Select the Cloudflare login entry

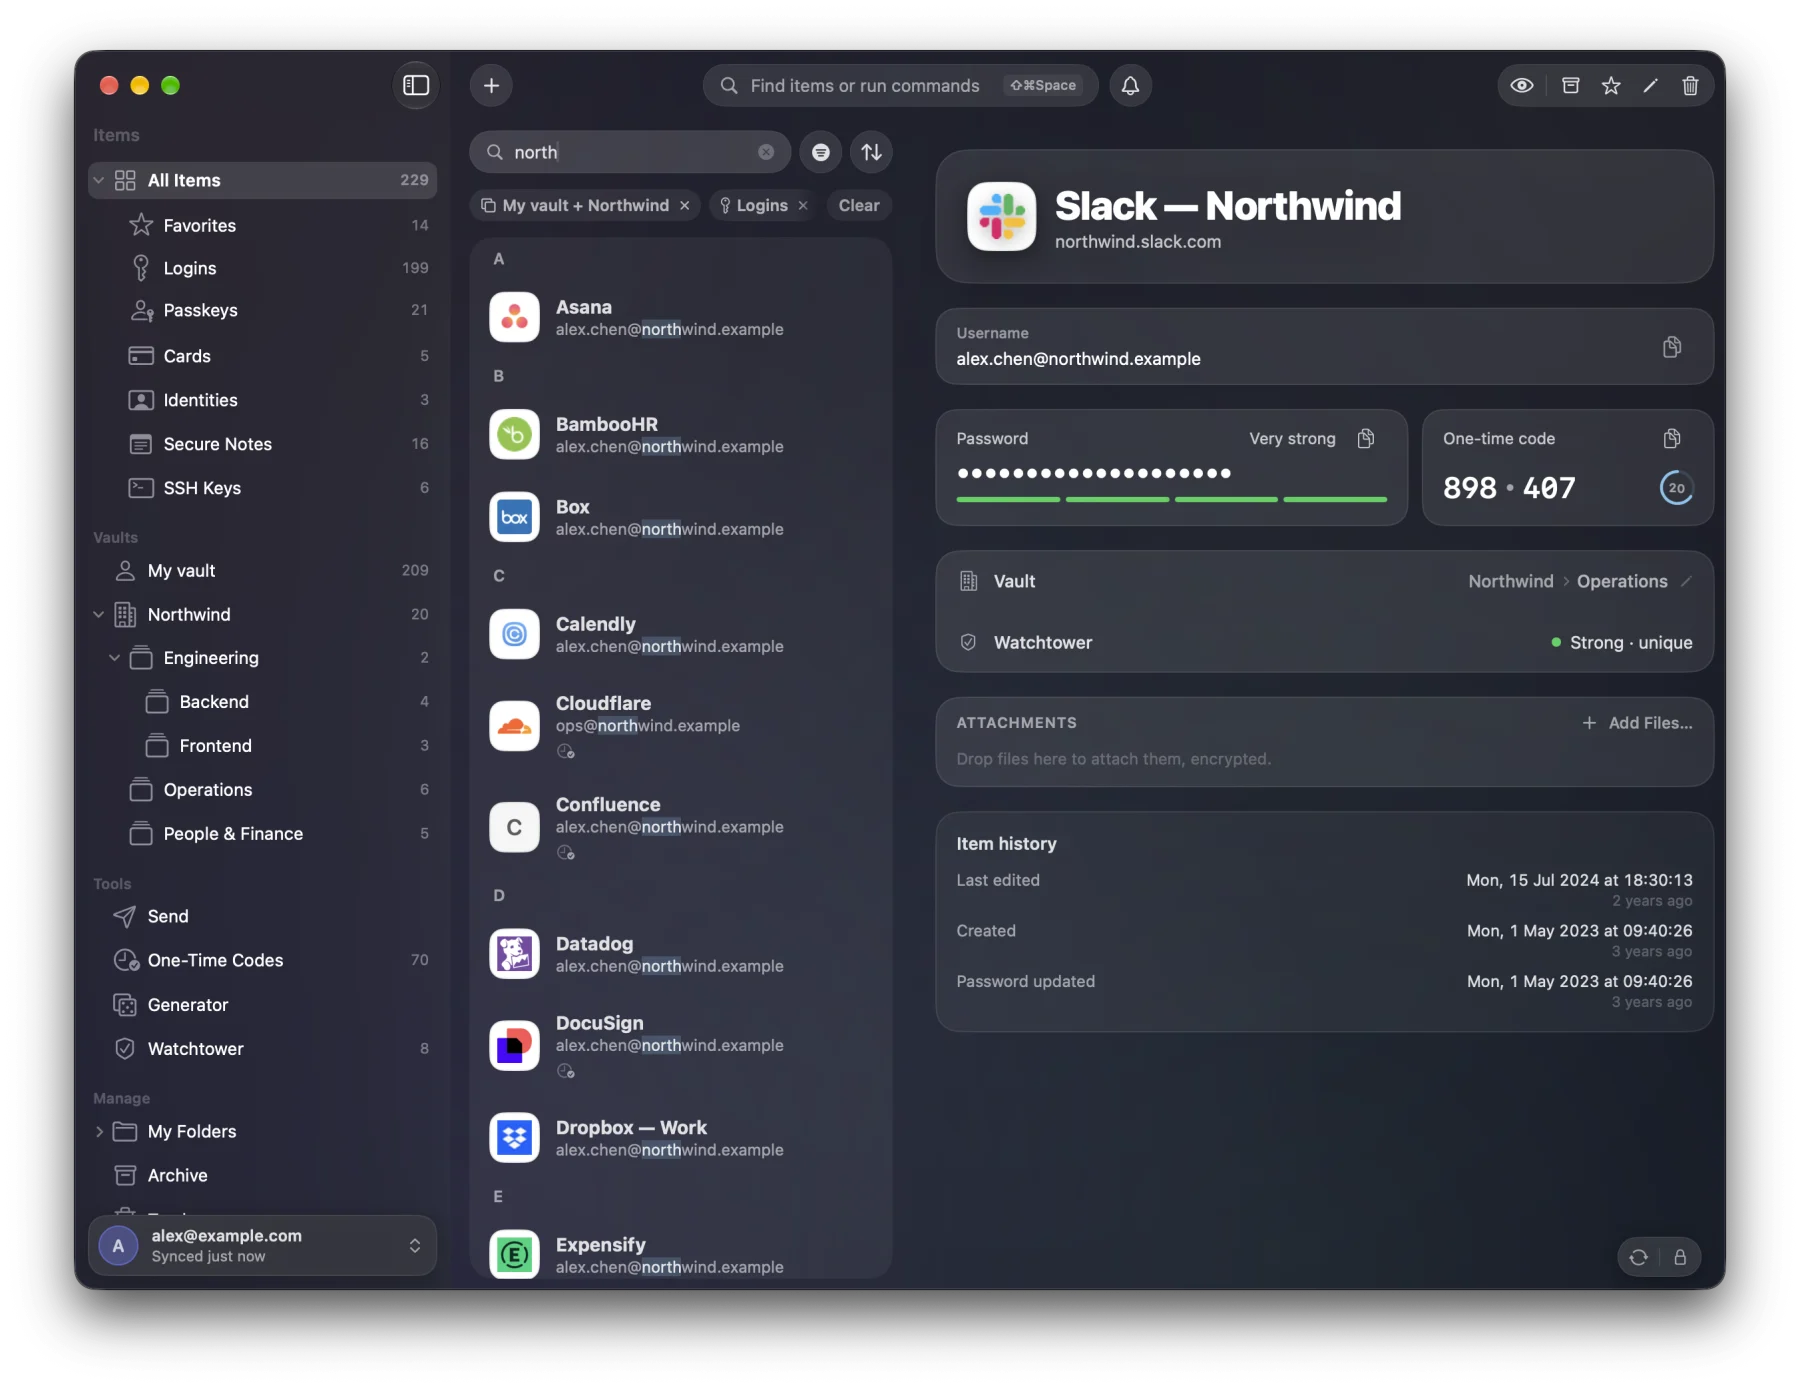[681, 725]
